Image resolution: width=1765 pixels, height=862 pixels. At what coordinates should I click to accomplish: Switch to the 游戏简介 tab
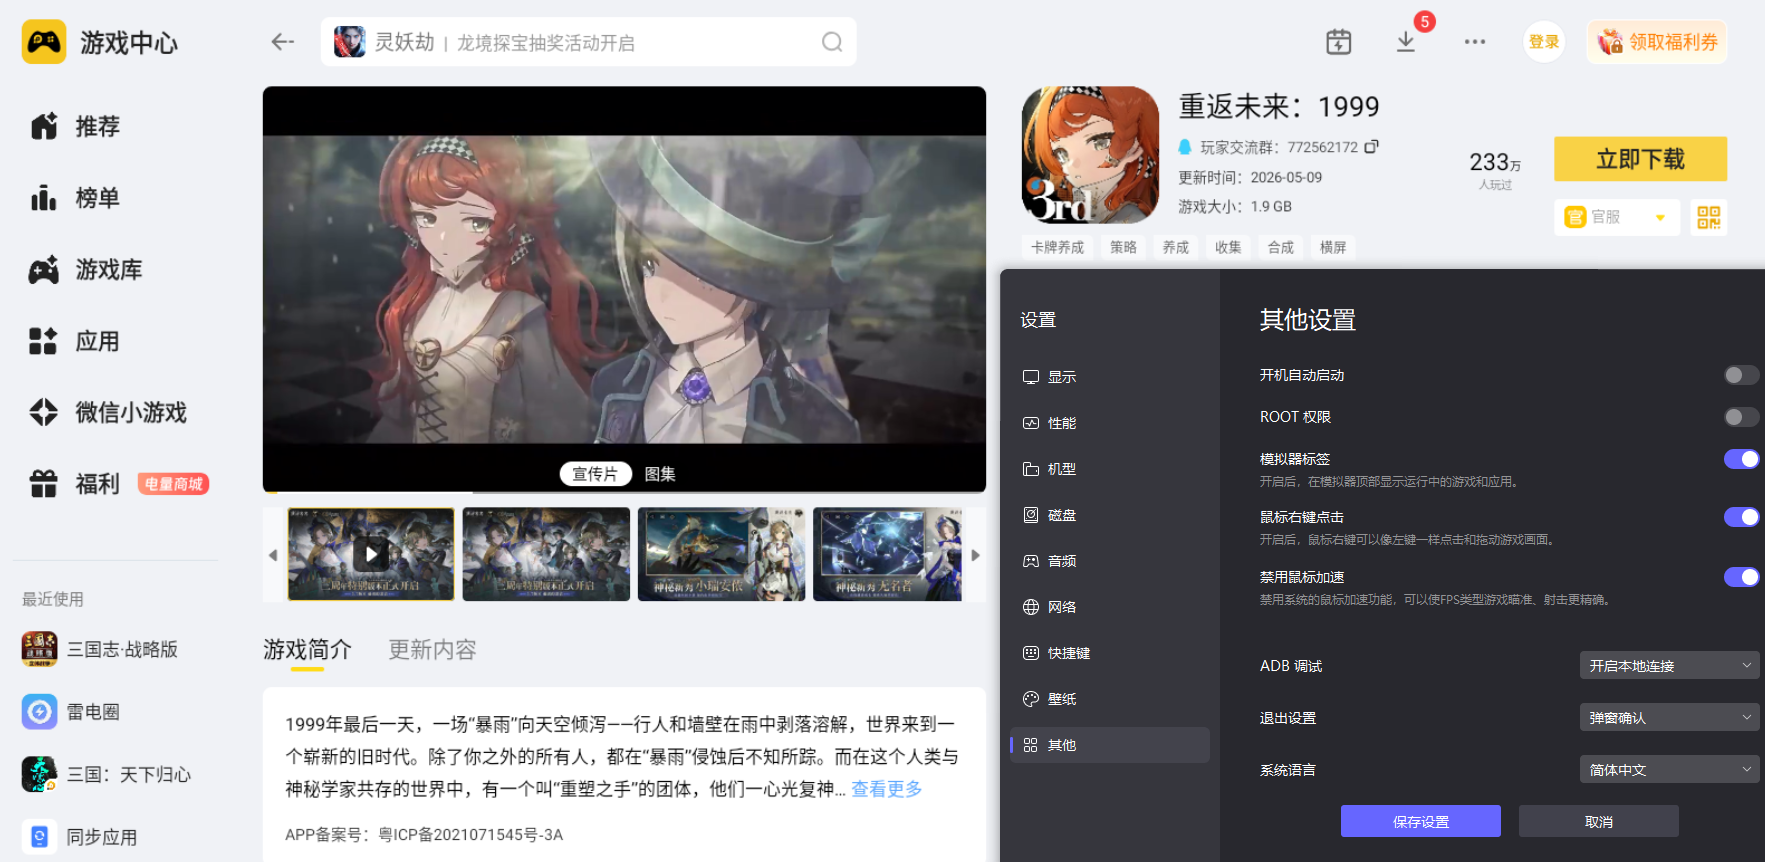[307, 650]
